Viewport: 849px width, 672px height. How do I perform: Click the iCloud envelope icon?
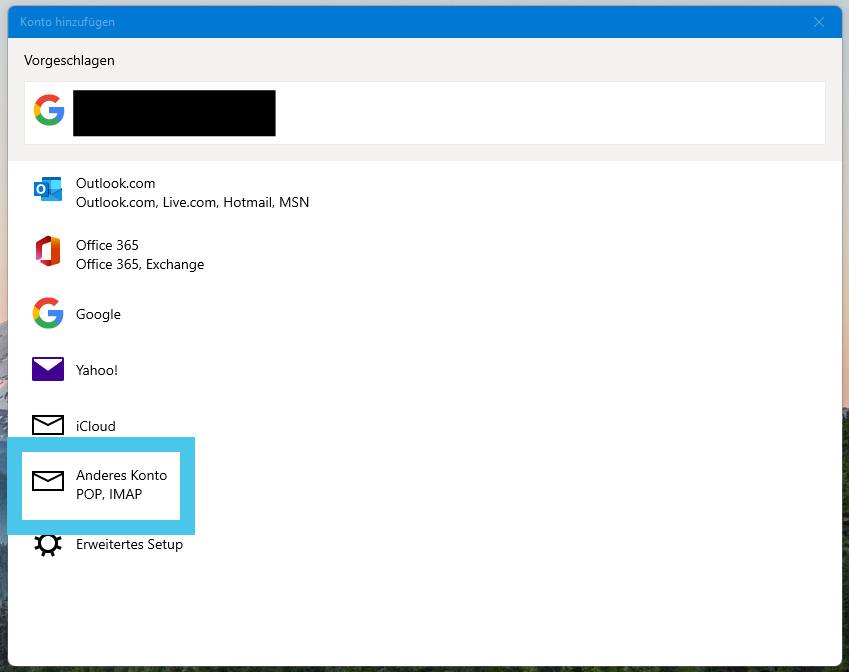tap(48, 425)
